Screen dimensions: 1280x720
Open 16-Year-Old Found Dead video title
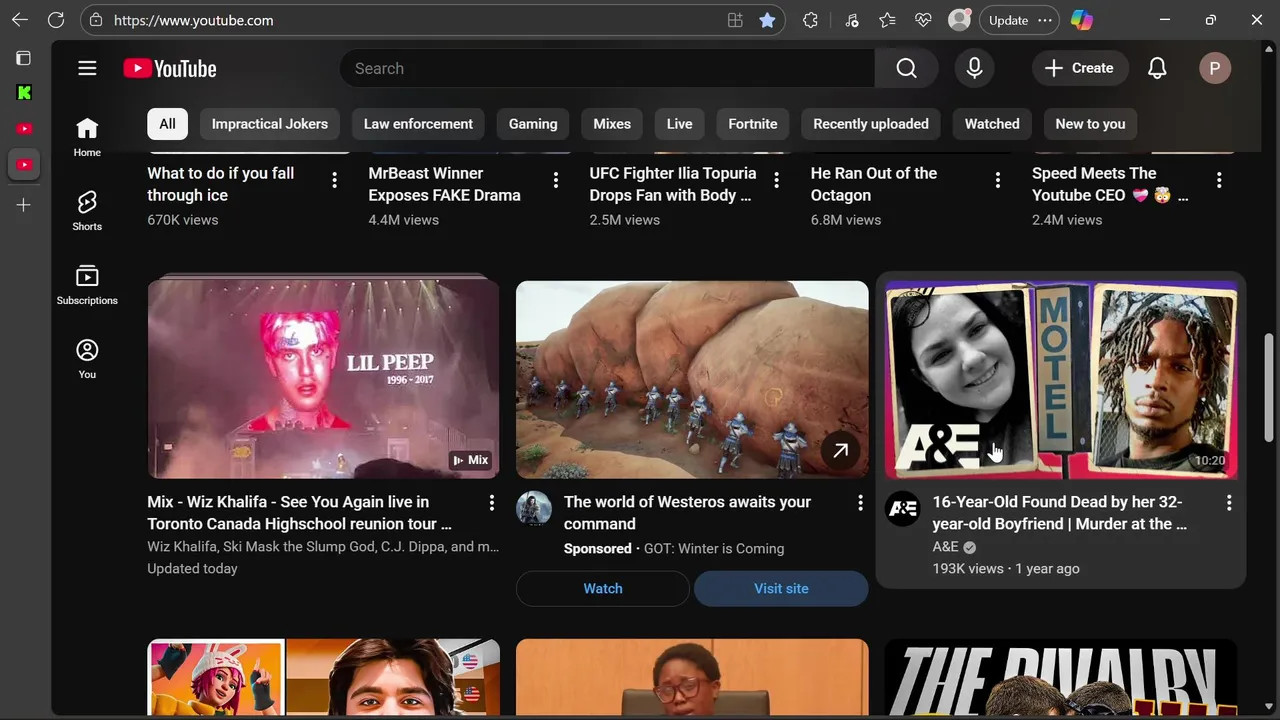tap(1060, 513)
